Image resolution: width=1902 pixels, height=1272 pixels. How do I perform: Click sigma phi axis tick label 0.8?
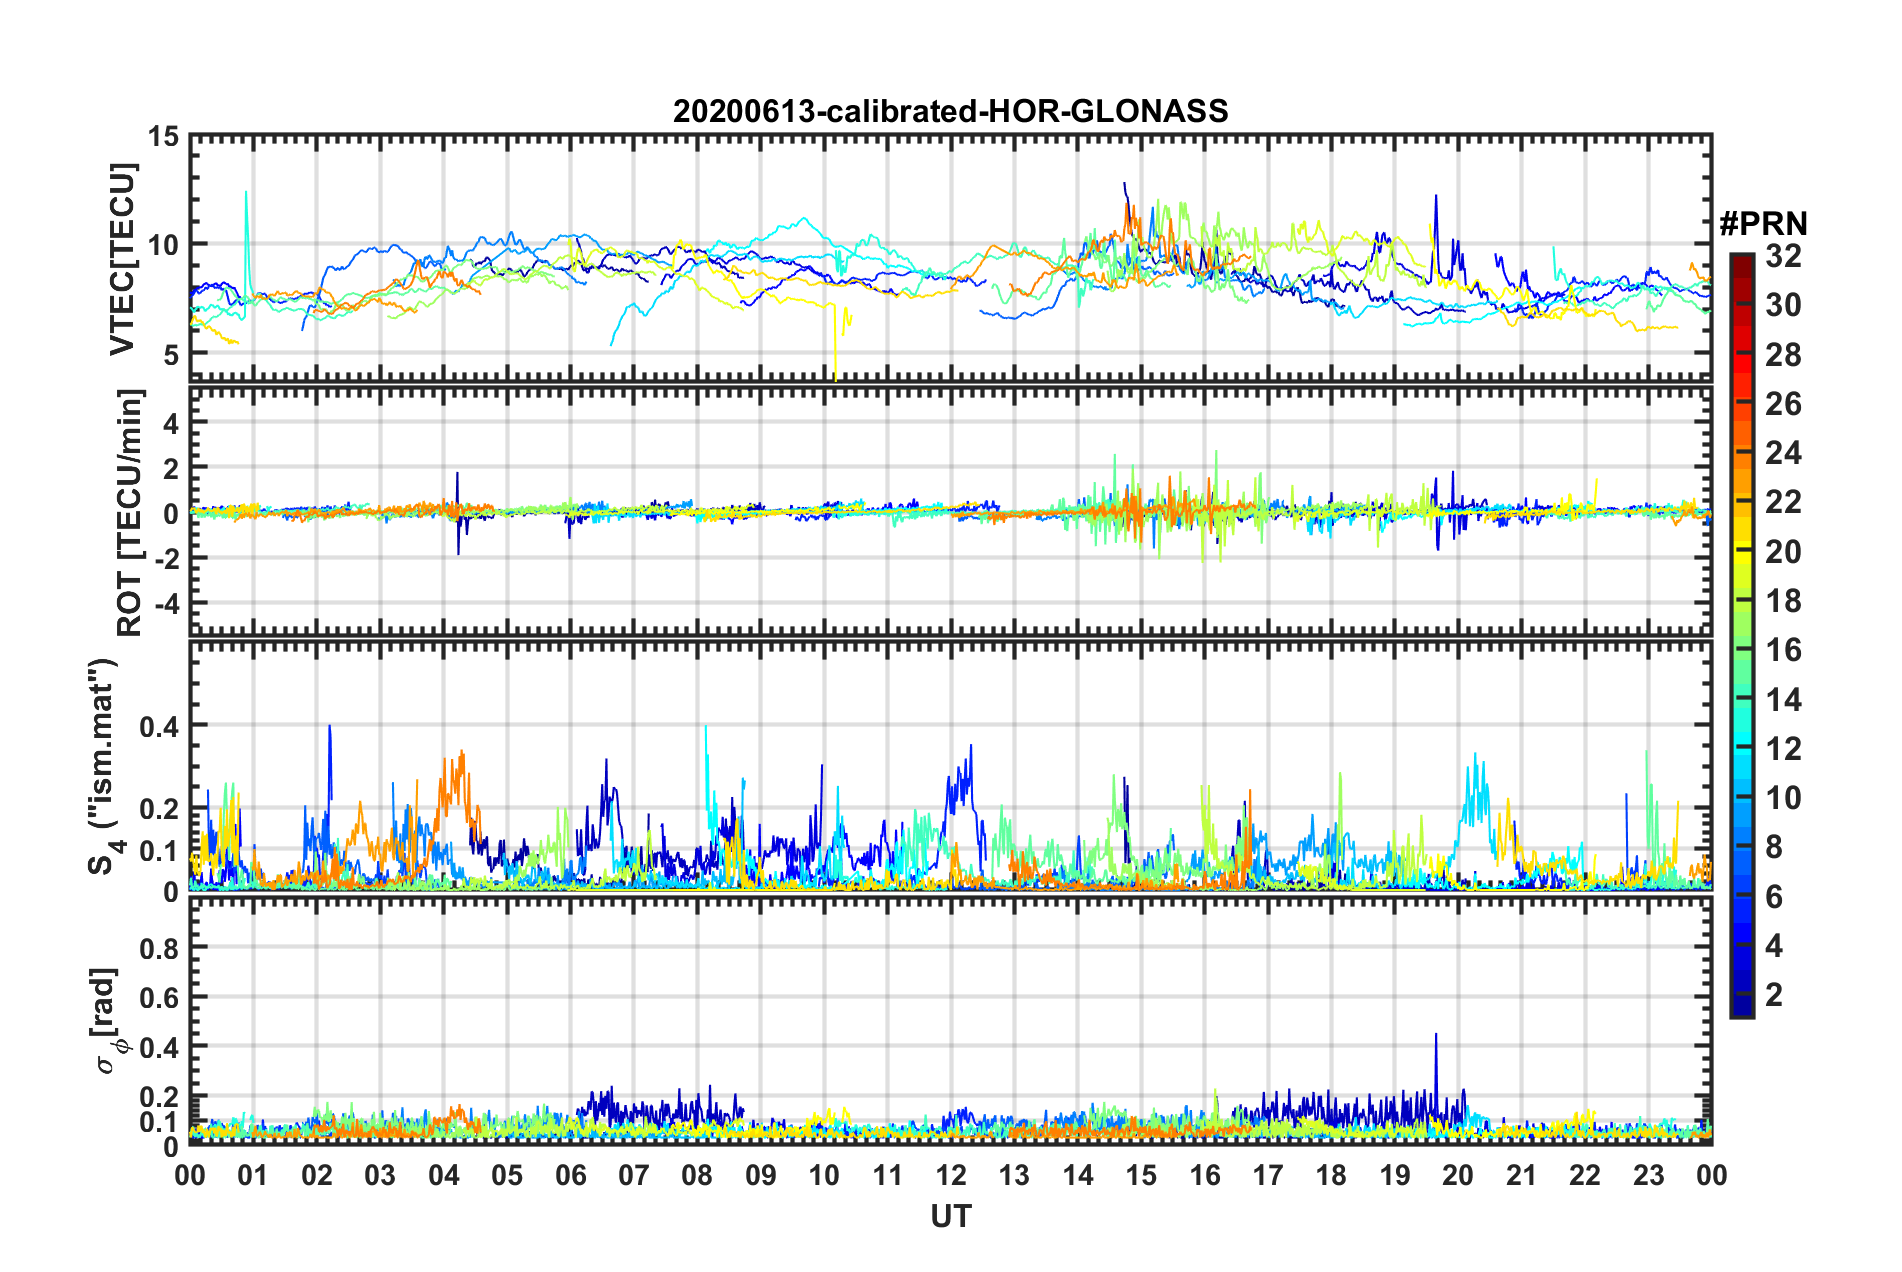point(160,947)
